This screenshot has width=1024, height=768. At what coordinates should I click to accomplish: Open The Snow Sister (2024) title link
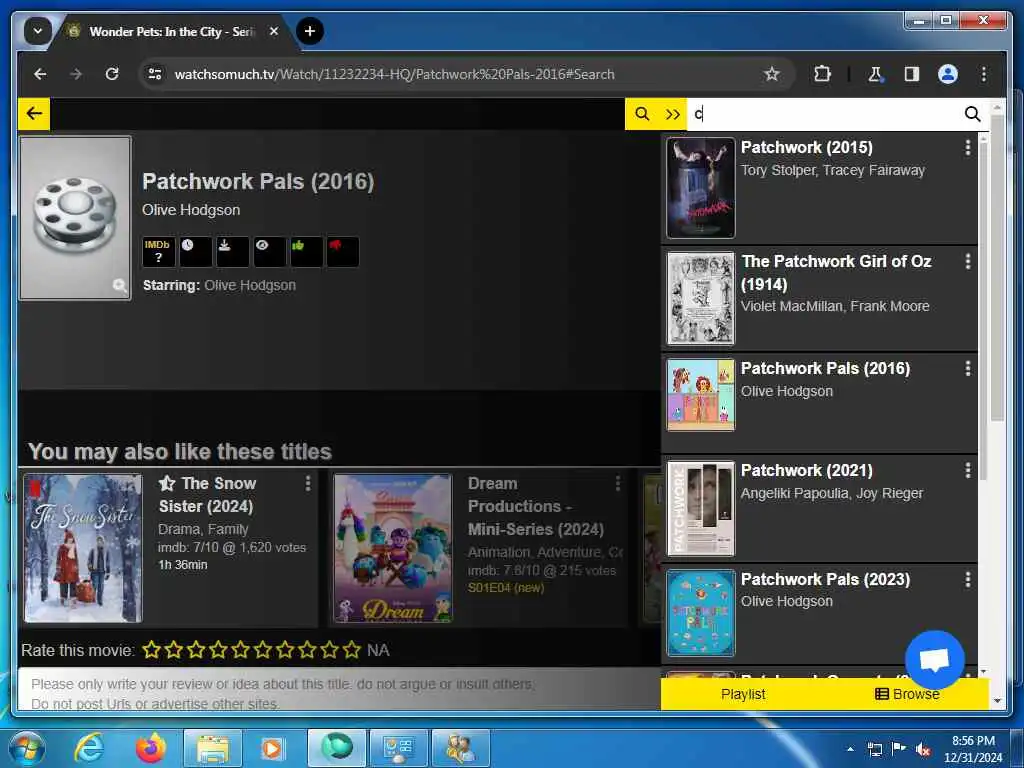(208, 494)
